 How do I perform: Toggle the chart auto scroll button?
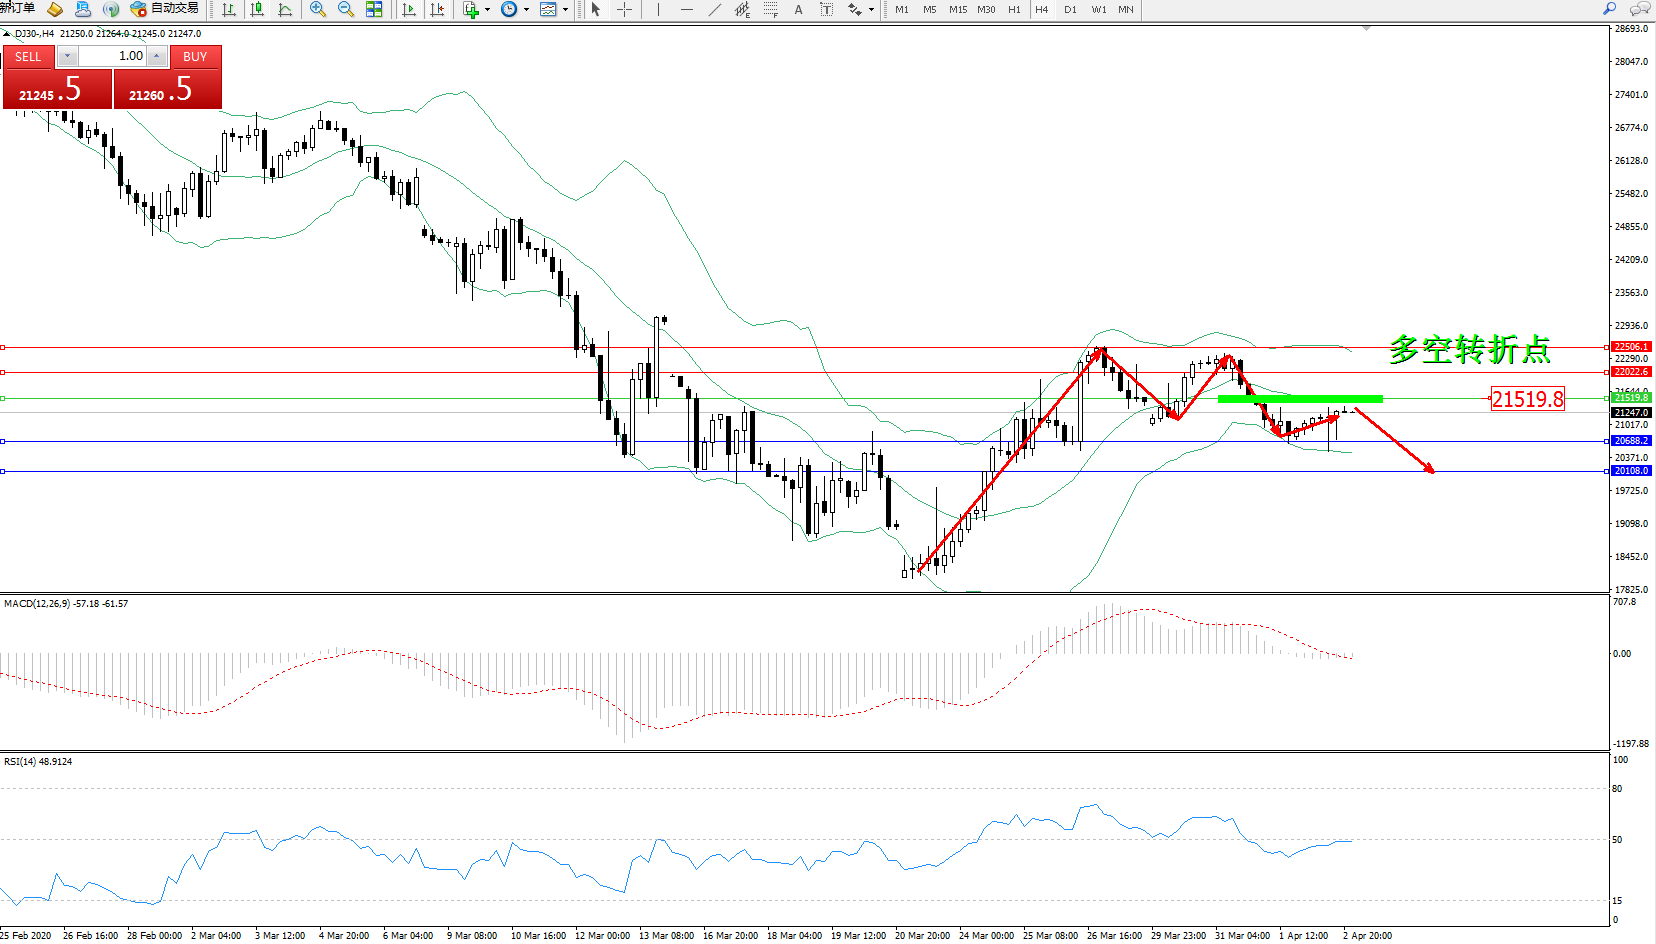point(409,9)
